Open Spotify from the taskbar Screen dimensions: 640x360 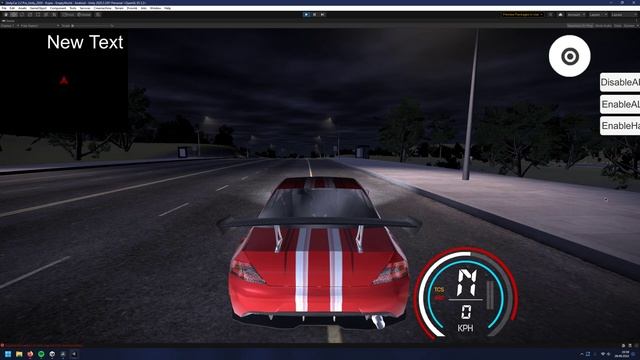(x=41, y=354)
